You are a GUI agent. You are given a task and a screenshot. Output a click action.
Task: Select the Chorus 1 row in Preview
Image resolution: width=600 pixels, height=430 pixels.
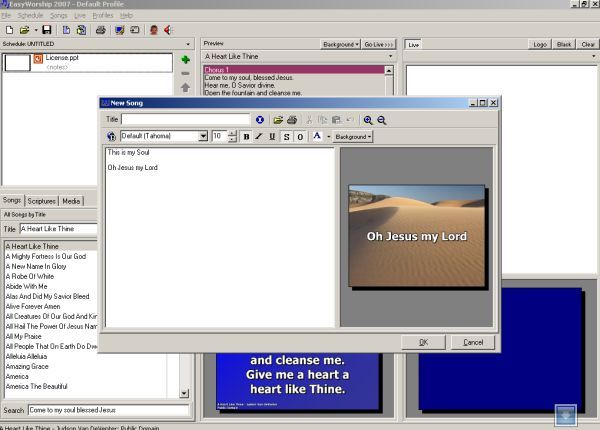(x=294, y=70)
